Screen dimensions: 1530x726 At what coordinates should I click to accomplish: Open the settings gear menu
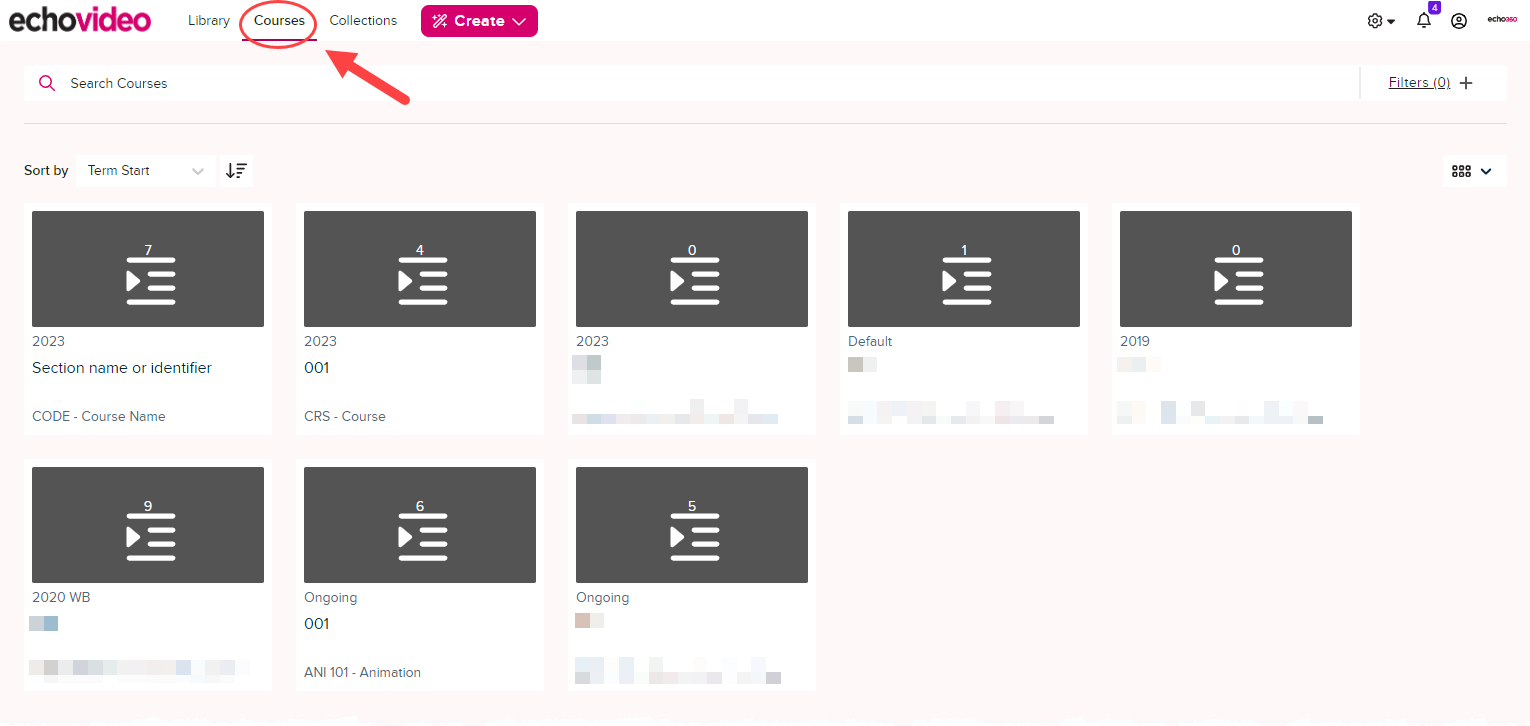[1377, 20]
